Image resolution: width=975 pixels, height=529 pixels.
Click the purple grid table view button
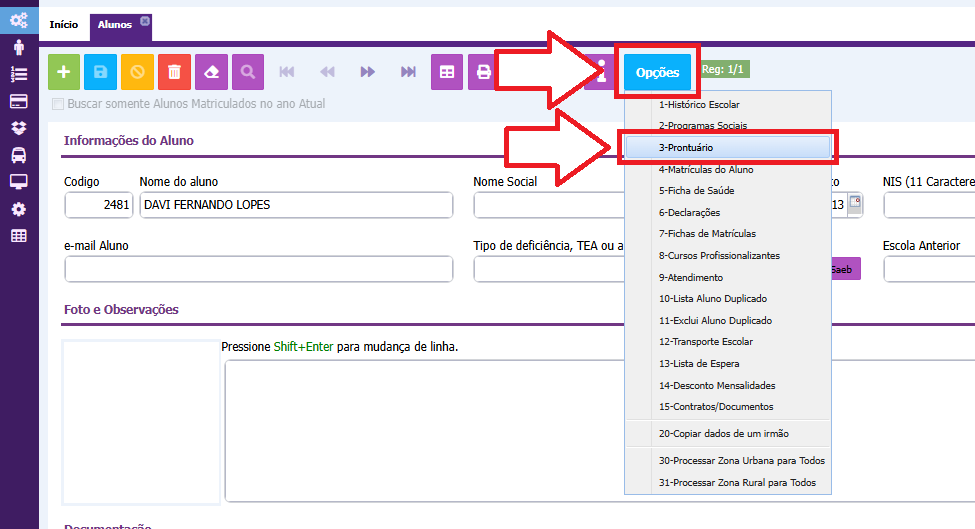447,72
